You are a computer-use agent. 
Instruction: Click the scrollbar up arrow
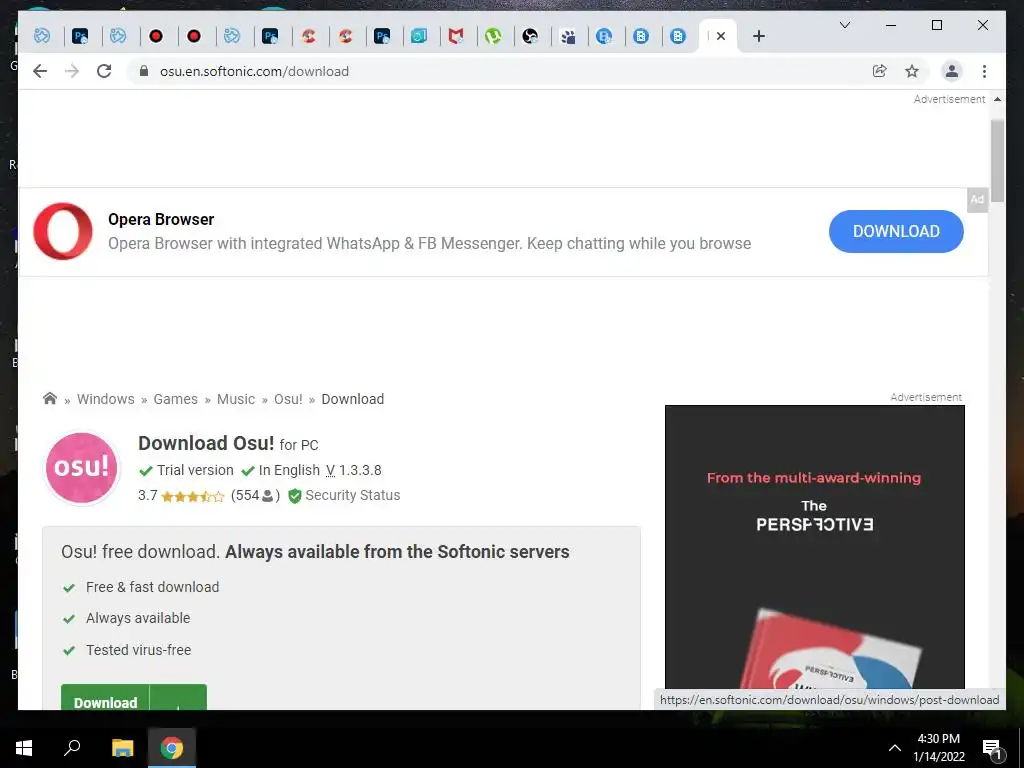pyautogui.click(x=997, y=99)
